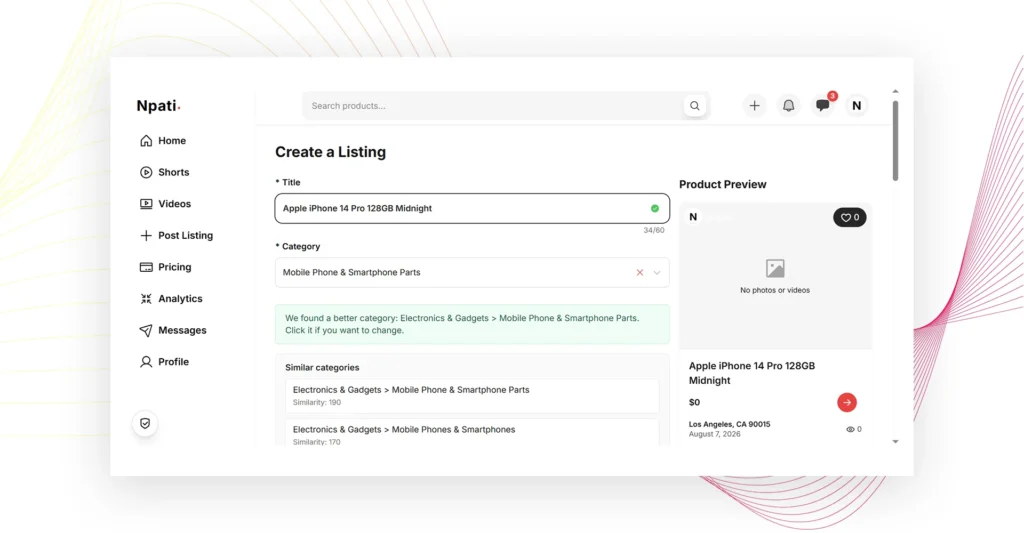Viewport: 1024px width, 533px height.
Task: Choose Mobile Phones & Smartphones similar category
Action: coord(472,432)
